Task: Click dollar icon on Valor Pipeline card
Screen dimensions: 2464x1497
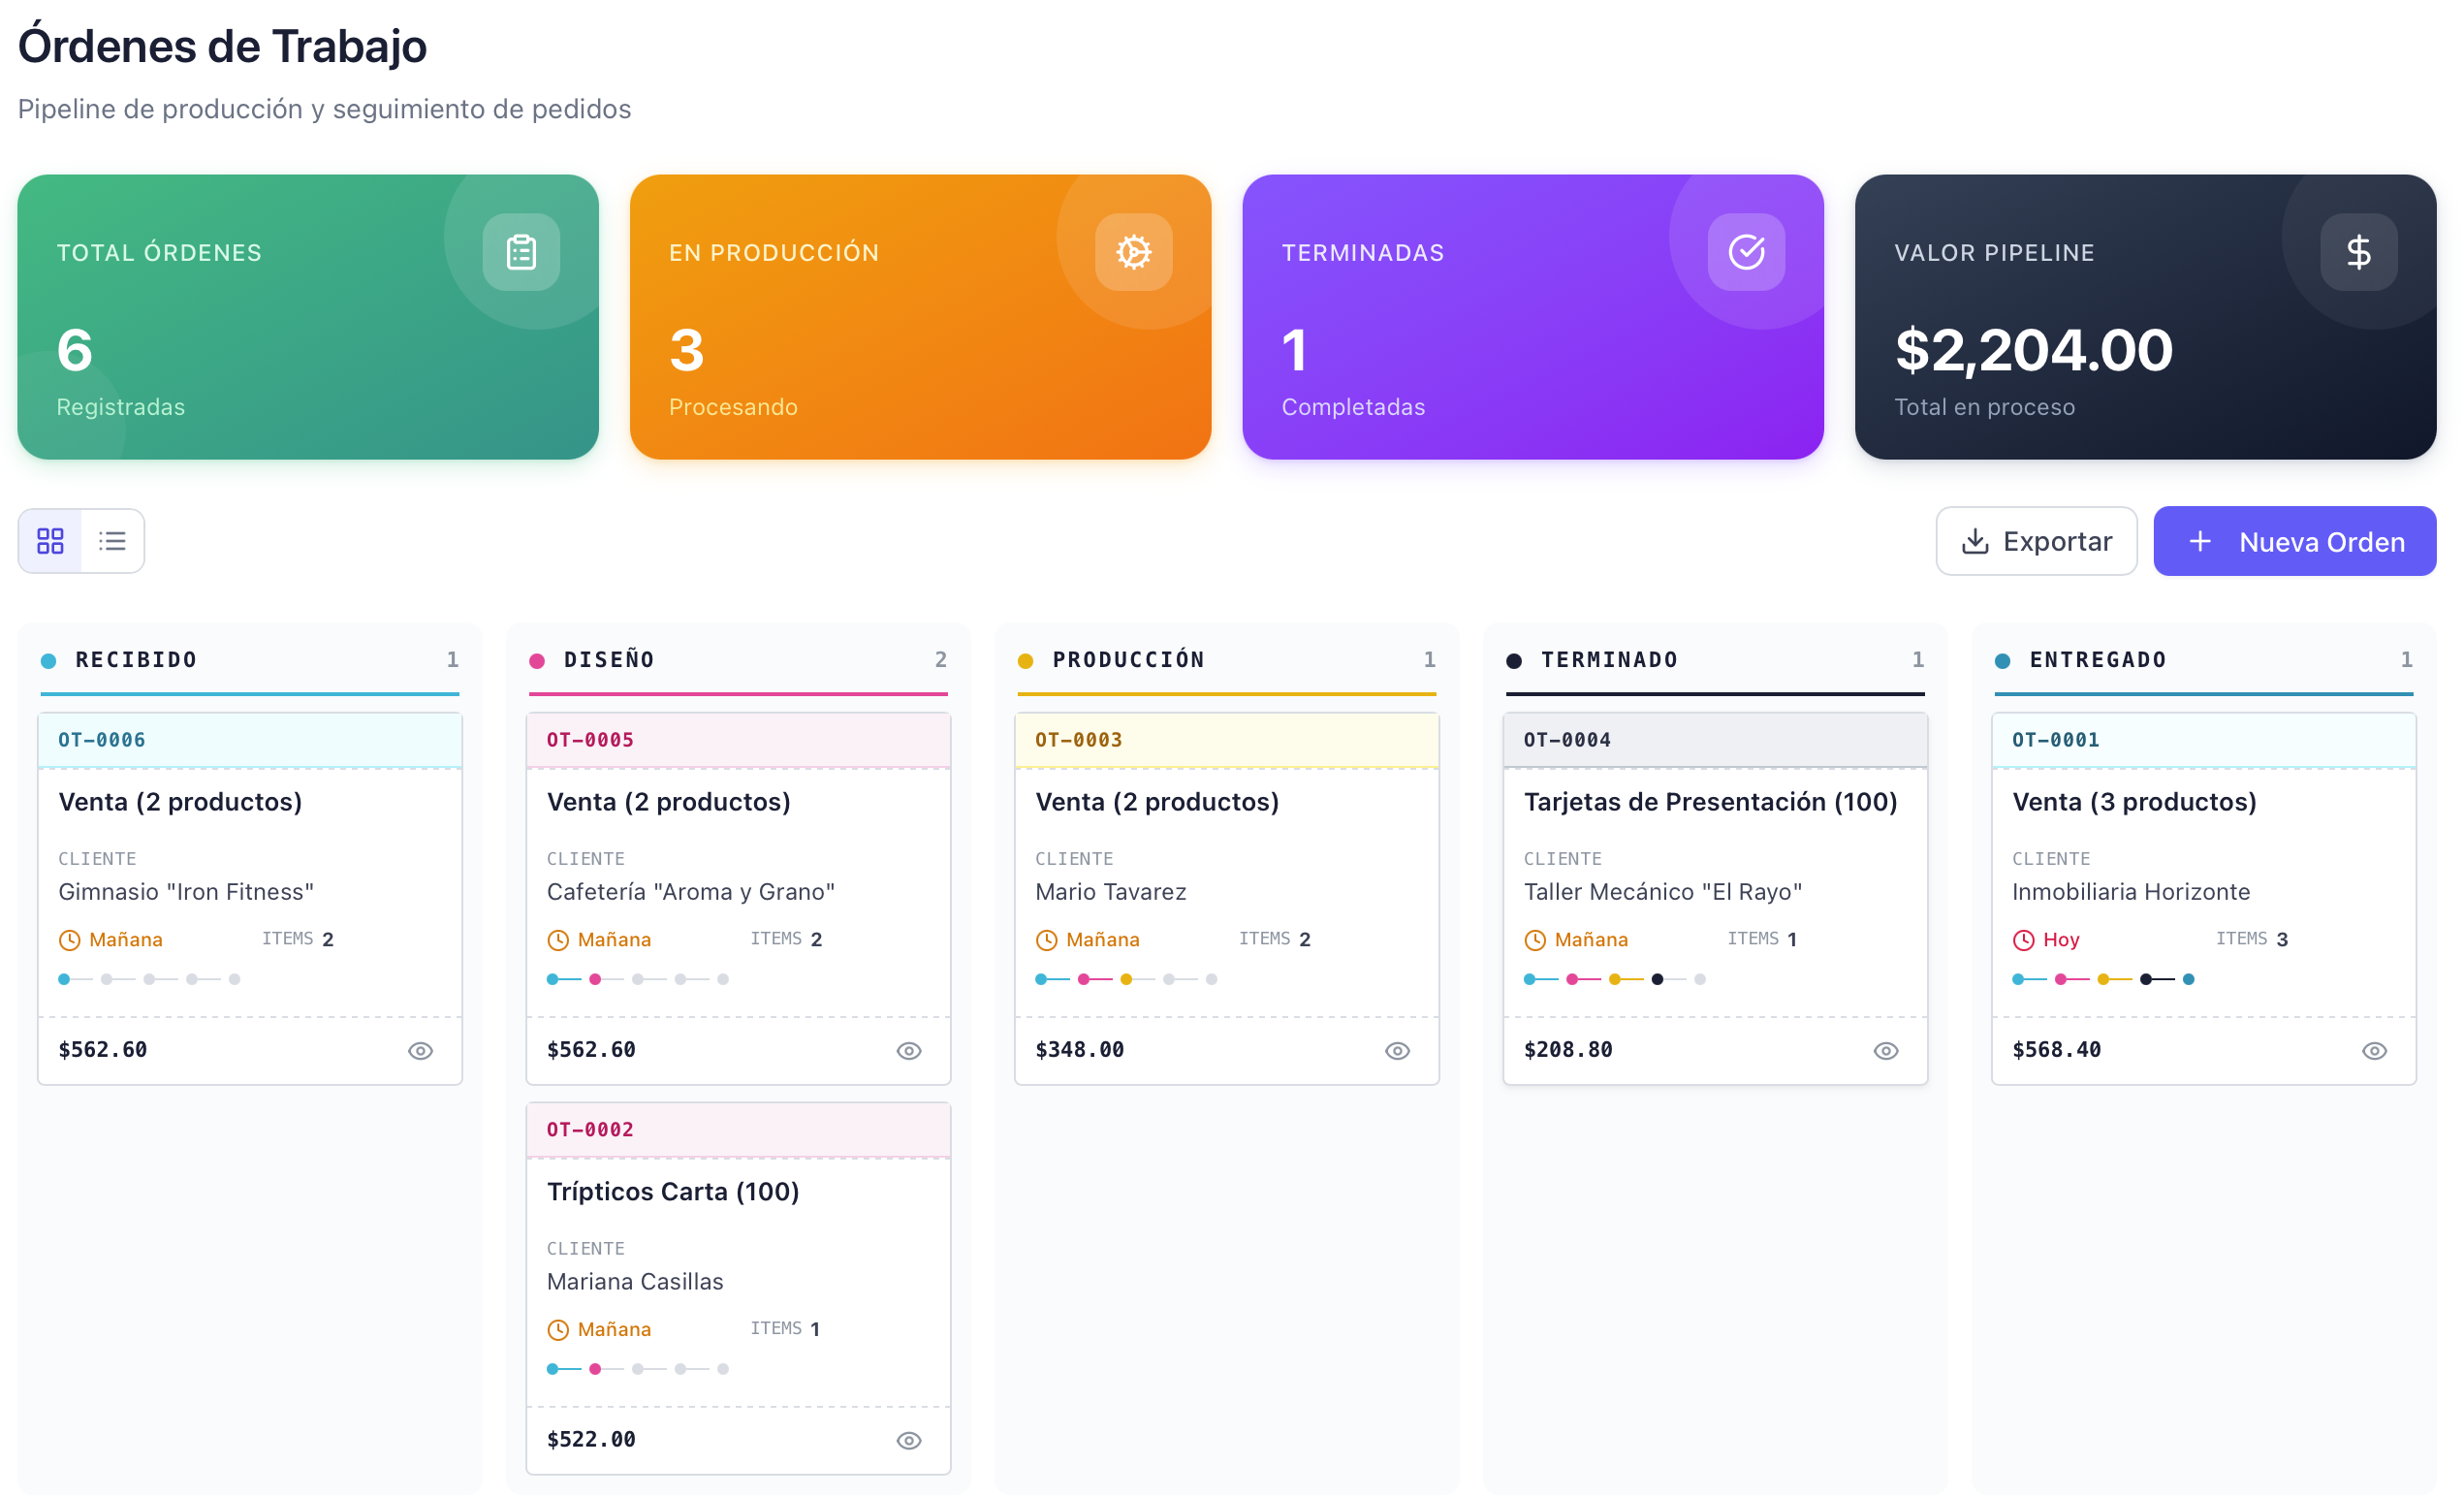Action: coord(2357,252)
